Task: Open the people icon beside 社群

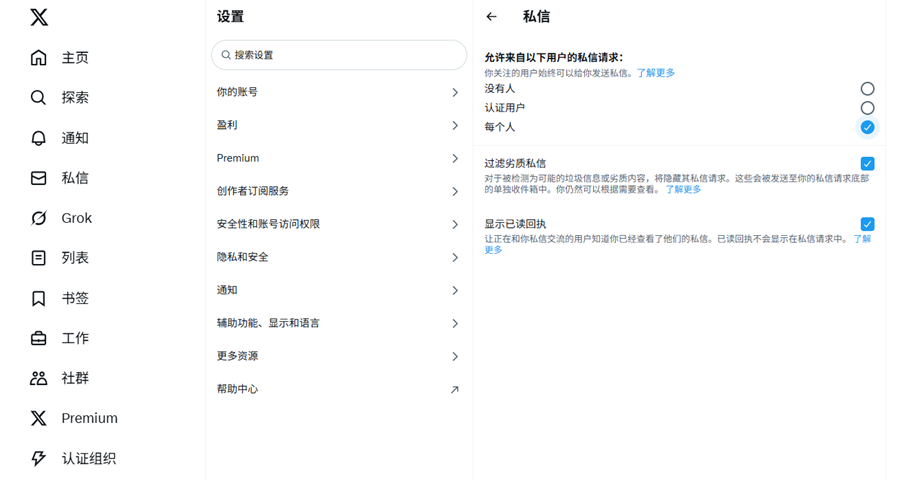Action: pos(38,378)
